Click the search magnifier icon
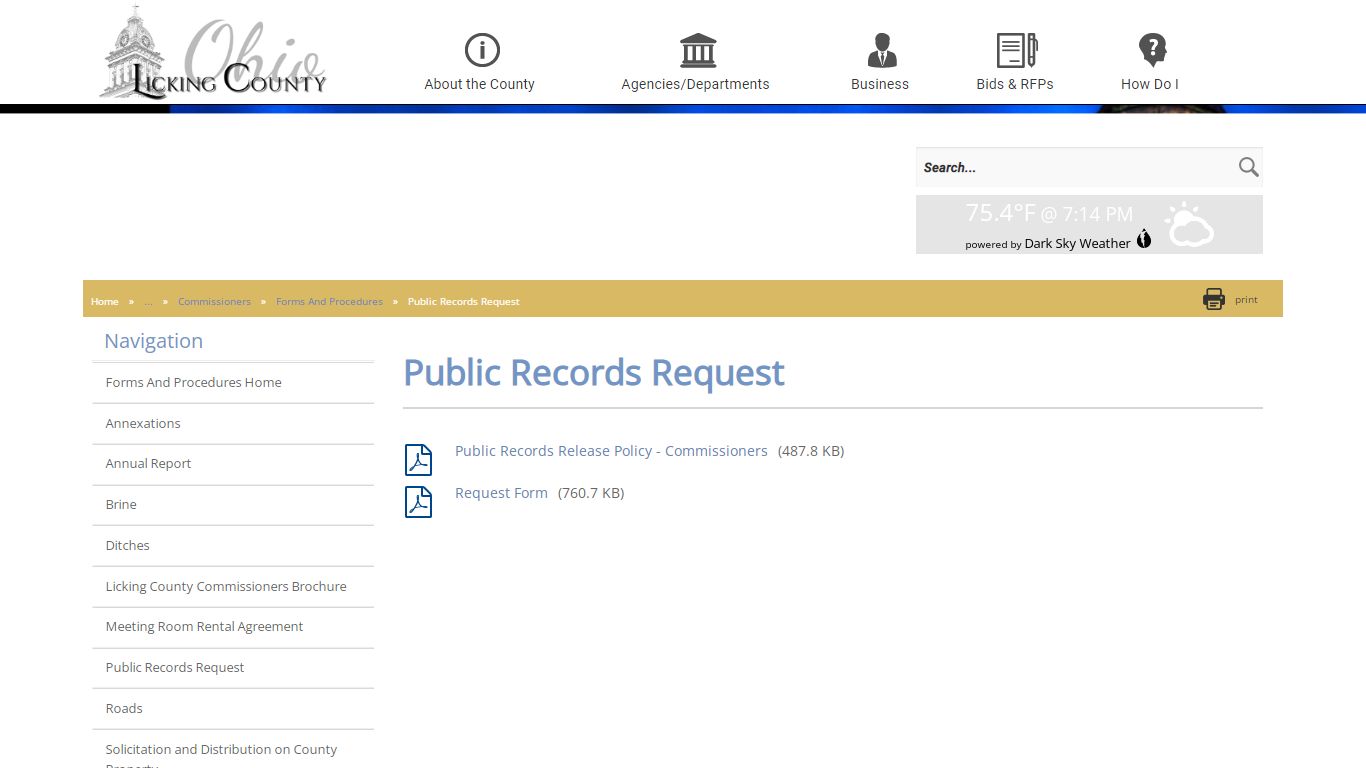This screenshot has width=1366, height=768. point(1248,167)
